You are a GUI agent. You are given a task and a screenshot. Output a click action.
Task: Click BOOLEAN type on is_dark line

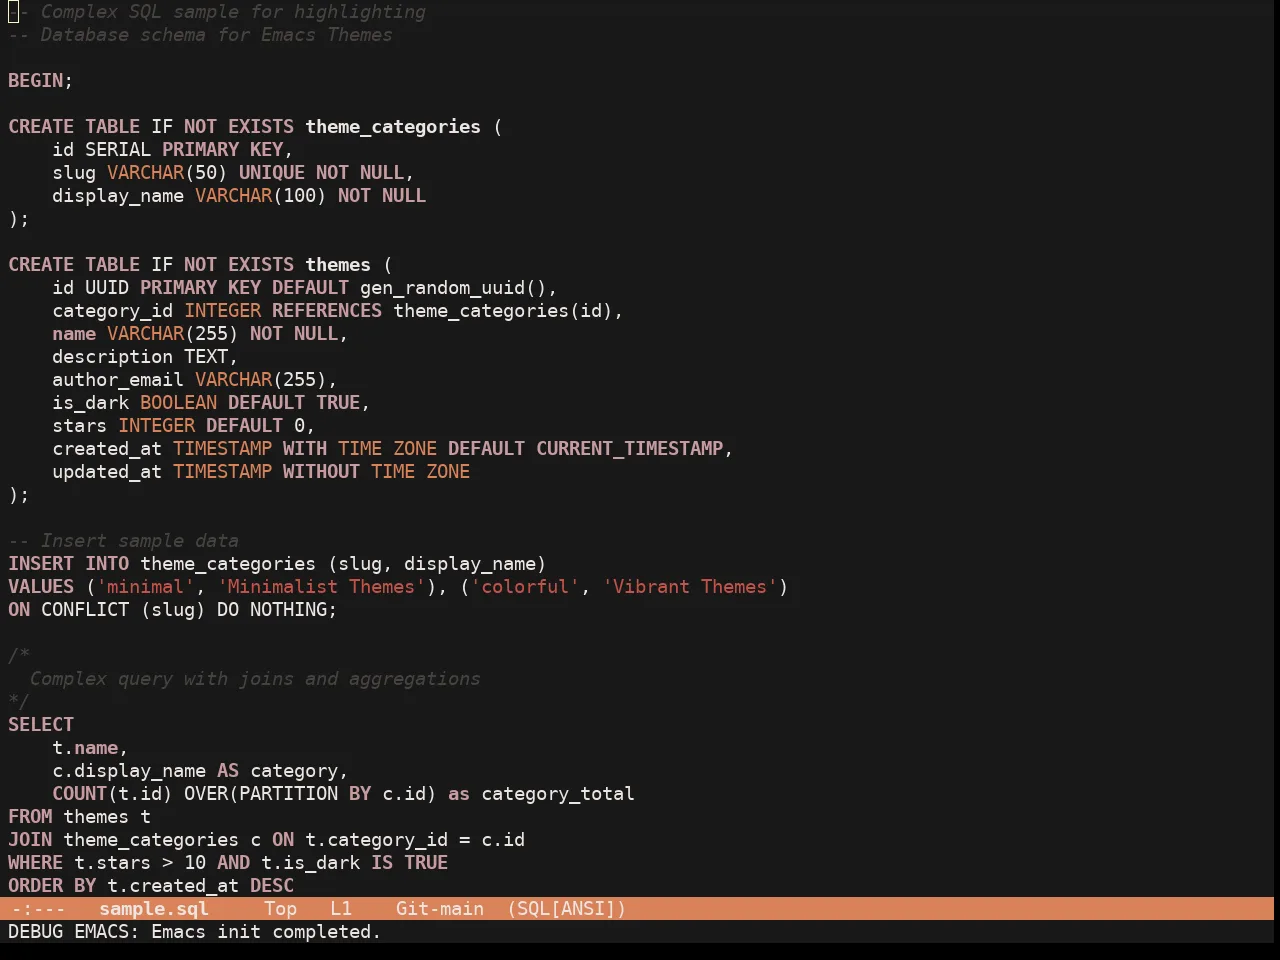[178, 403]
